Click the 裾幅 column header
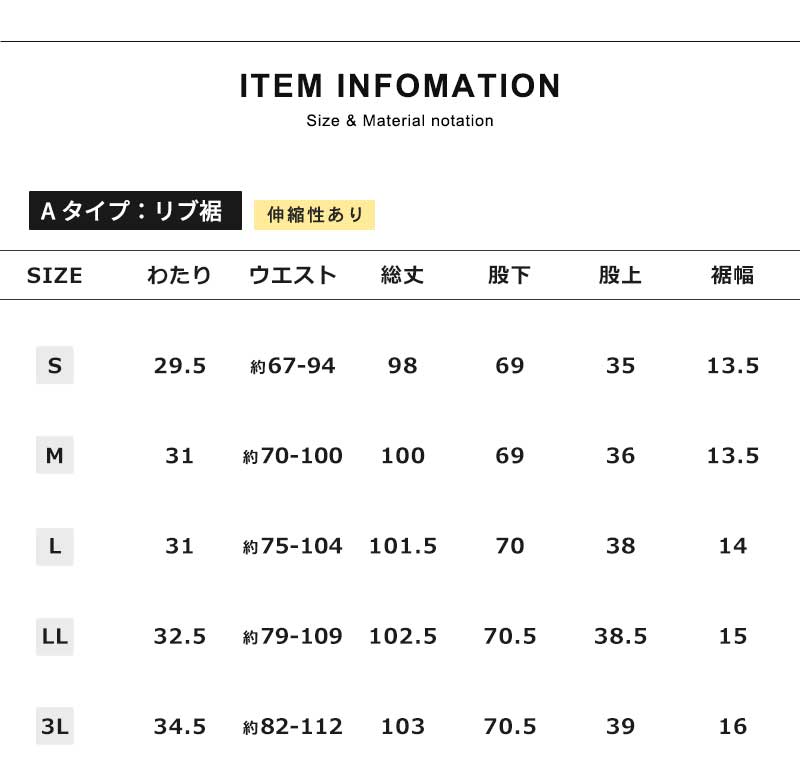This screenshot has width=800, height=780. pos(733,276)
